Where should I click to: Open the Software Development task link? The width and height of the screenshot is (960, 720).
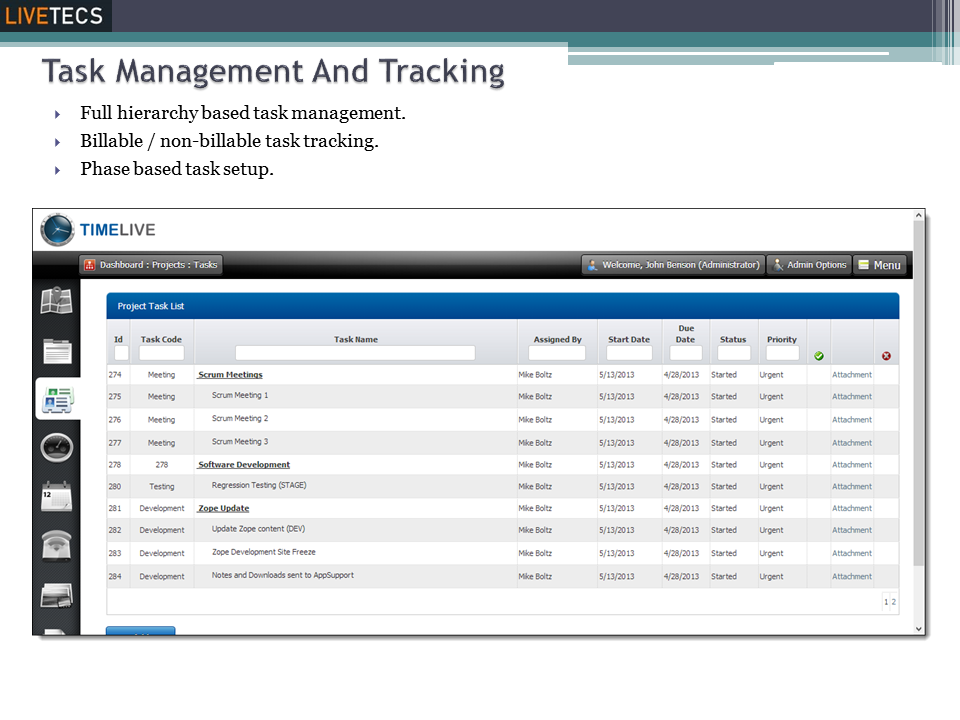click(244, 465)
